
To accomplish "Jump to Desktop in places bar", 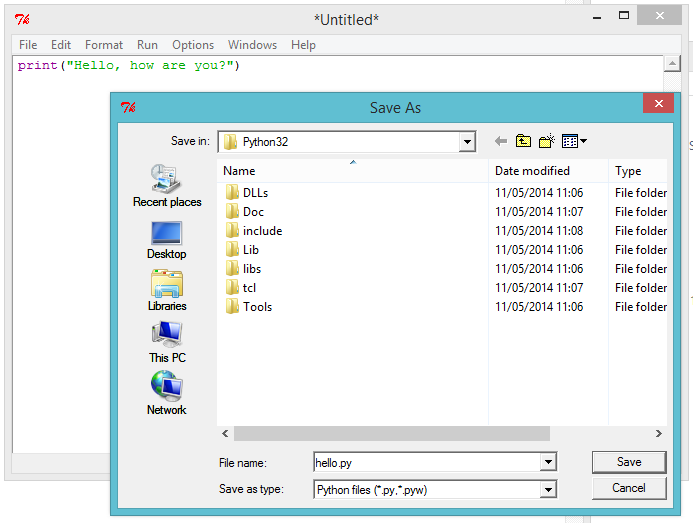I will pyautogui.click(x=167, y=240).
